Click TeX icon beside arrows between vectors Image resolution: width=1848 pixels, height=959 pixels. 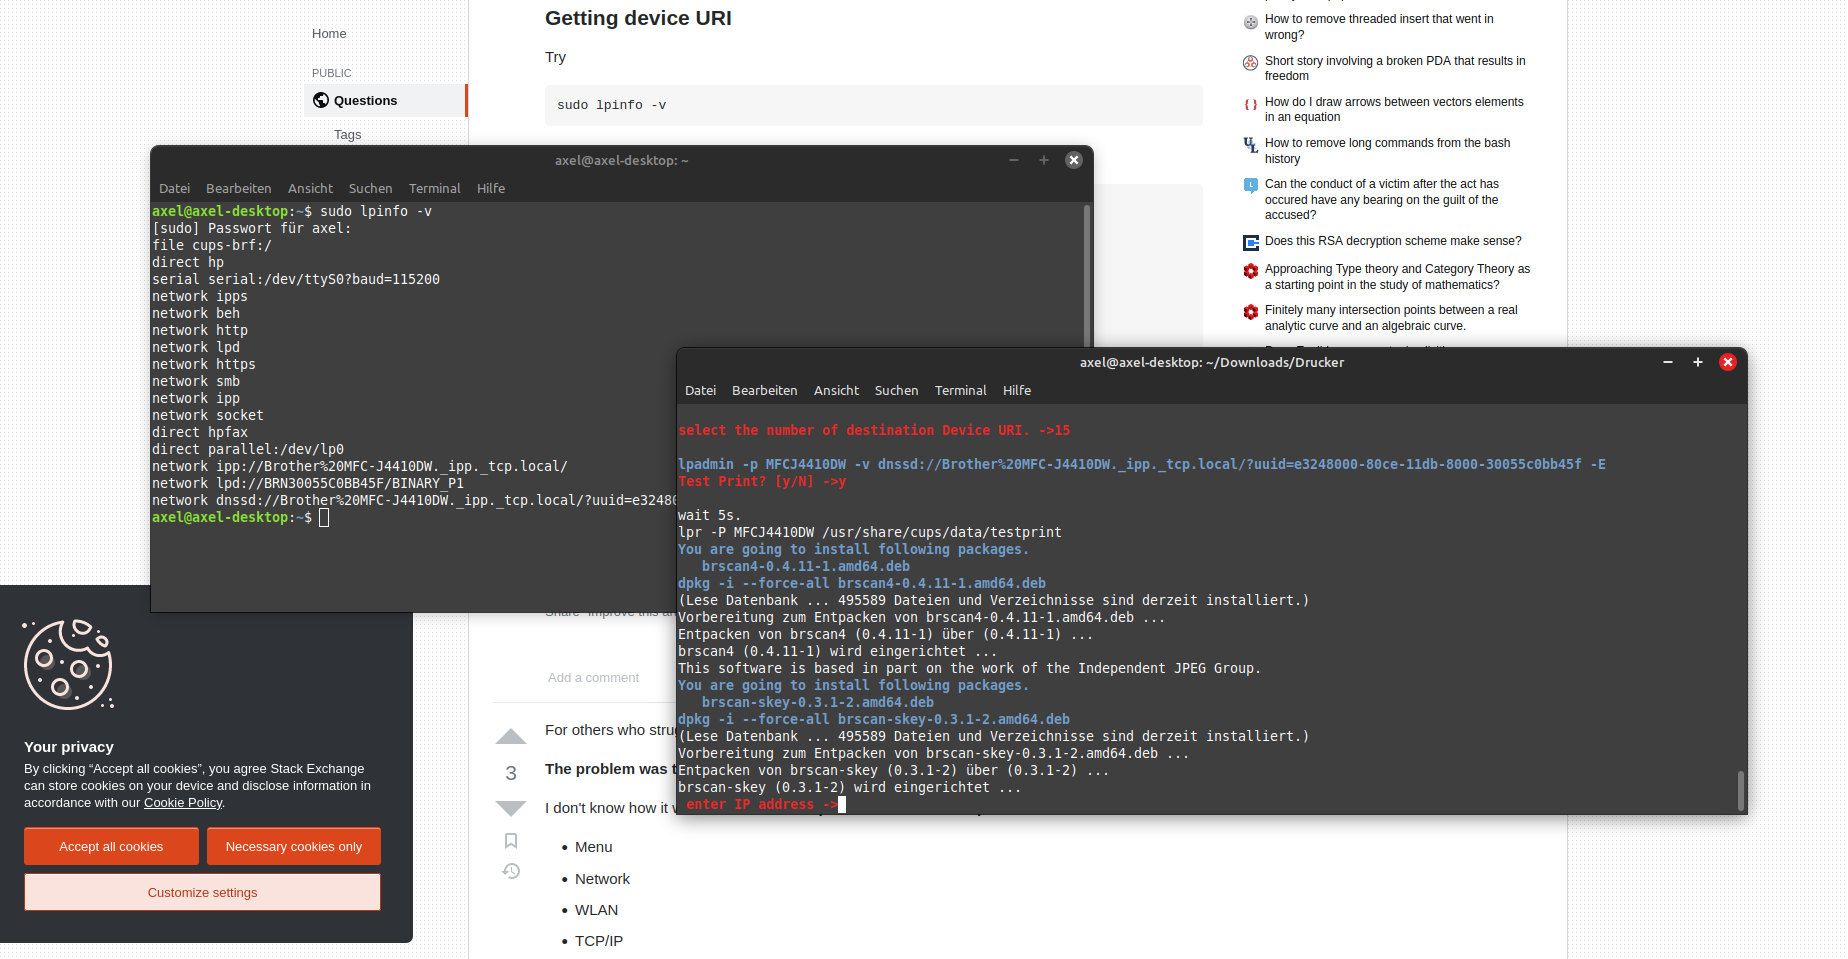coord(1250,104)
